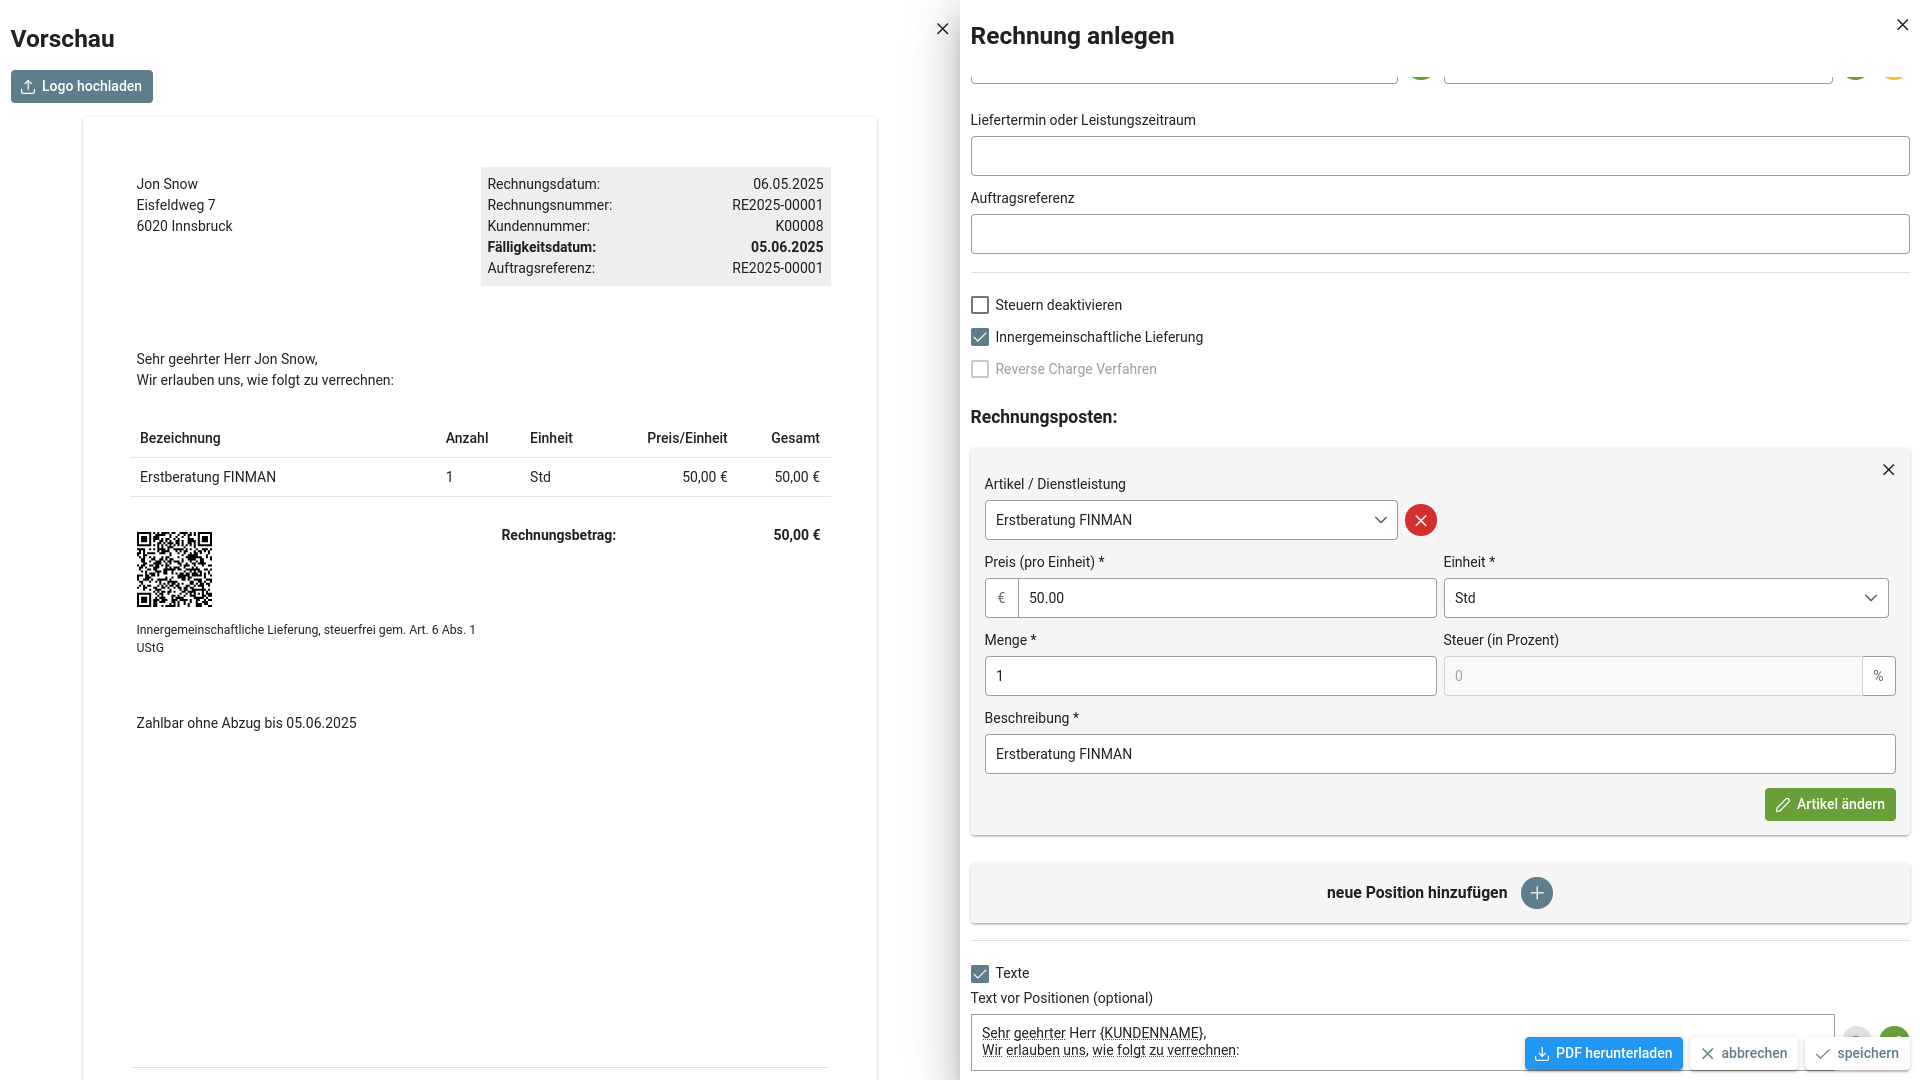
Task: Click Fälligkeitsdatum 05.06.2025 in preview
Action: 787,247
